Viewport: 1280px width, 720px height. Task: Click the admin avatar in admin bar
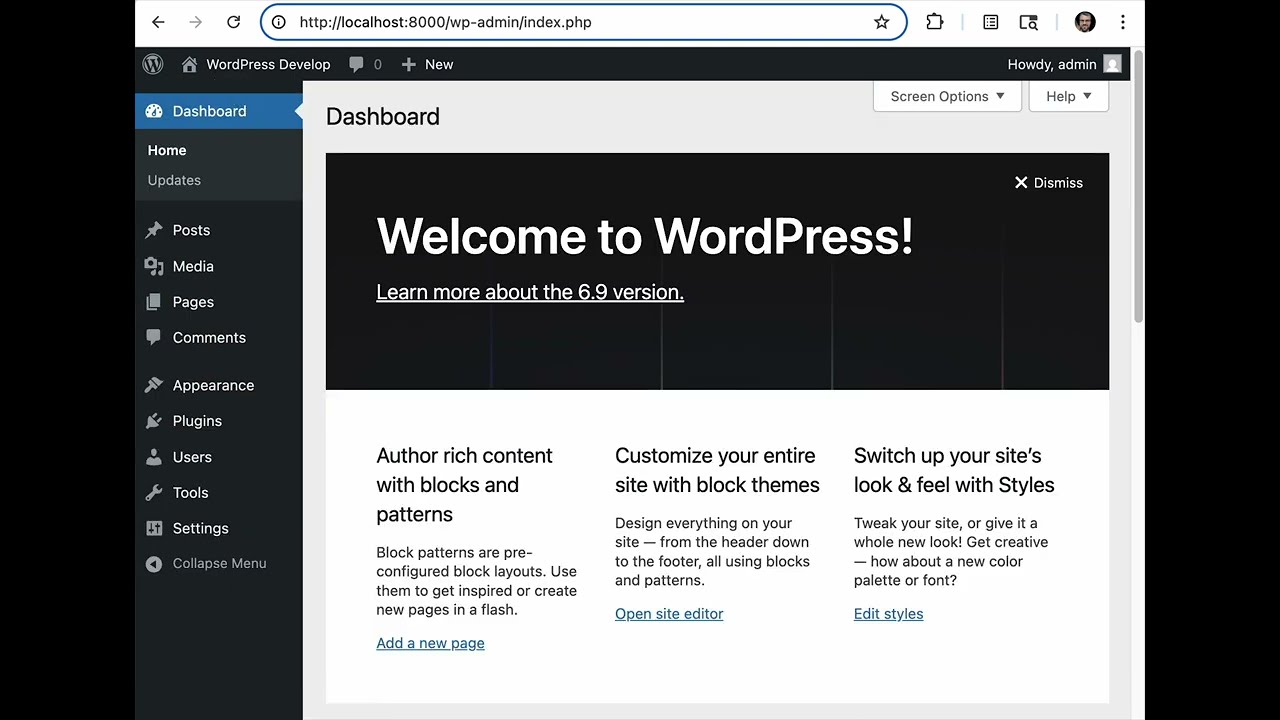click(x=1112, y=64)
